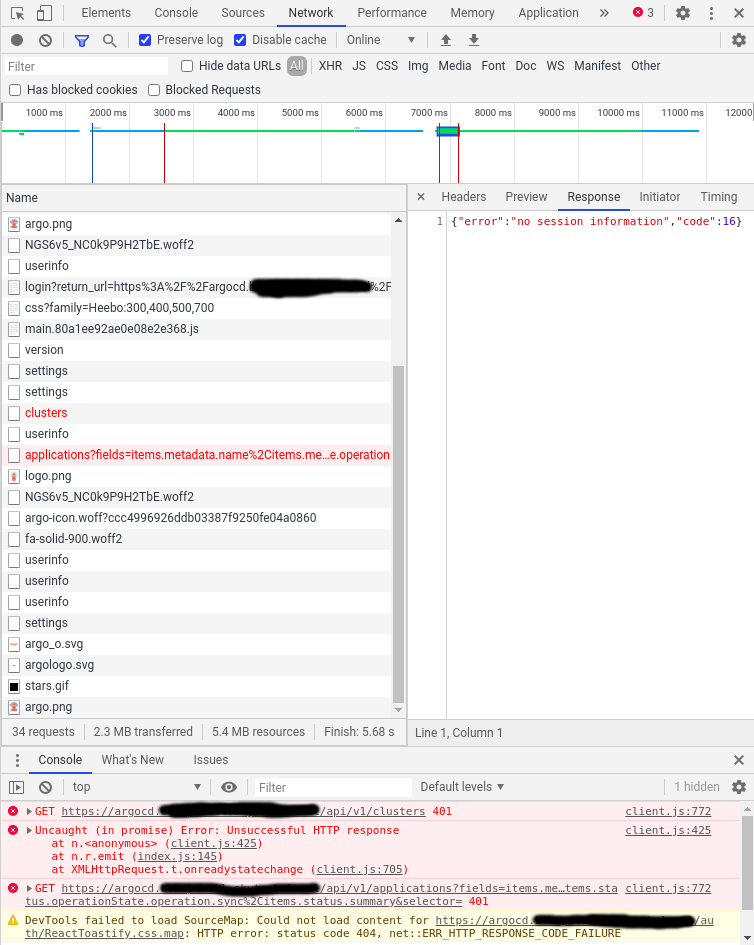Open the Application tab
The height and width of the screenshot is (945, 754).
548,13
